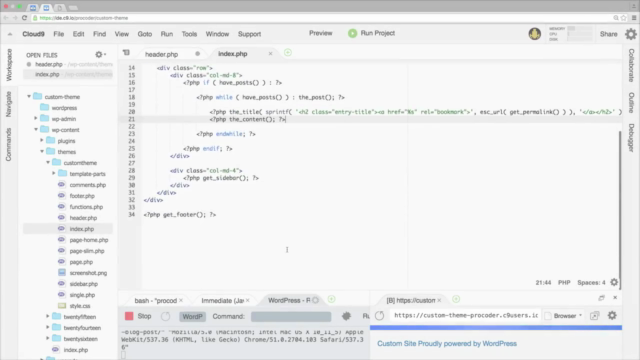Viewport: 640px width, 360px height.
Task: Open screenshot.png in file tree
Action: tap(88, 273)
